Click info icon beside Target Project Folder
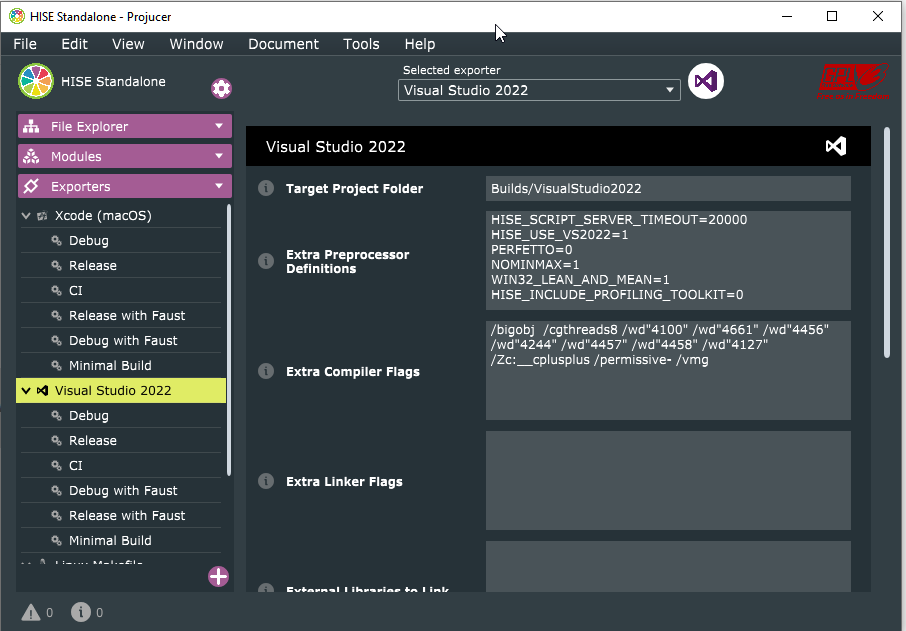Image resolution: width=906 pixels, height=631 pixels. click(x=266, y=188)
